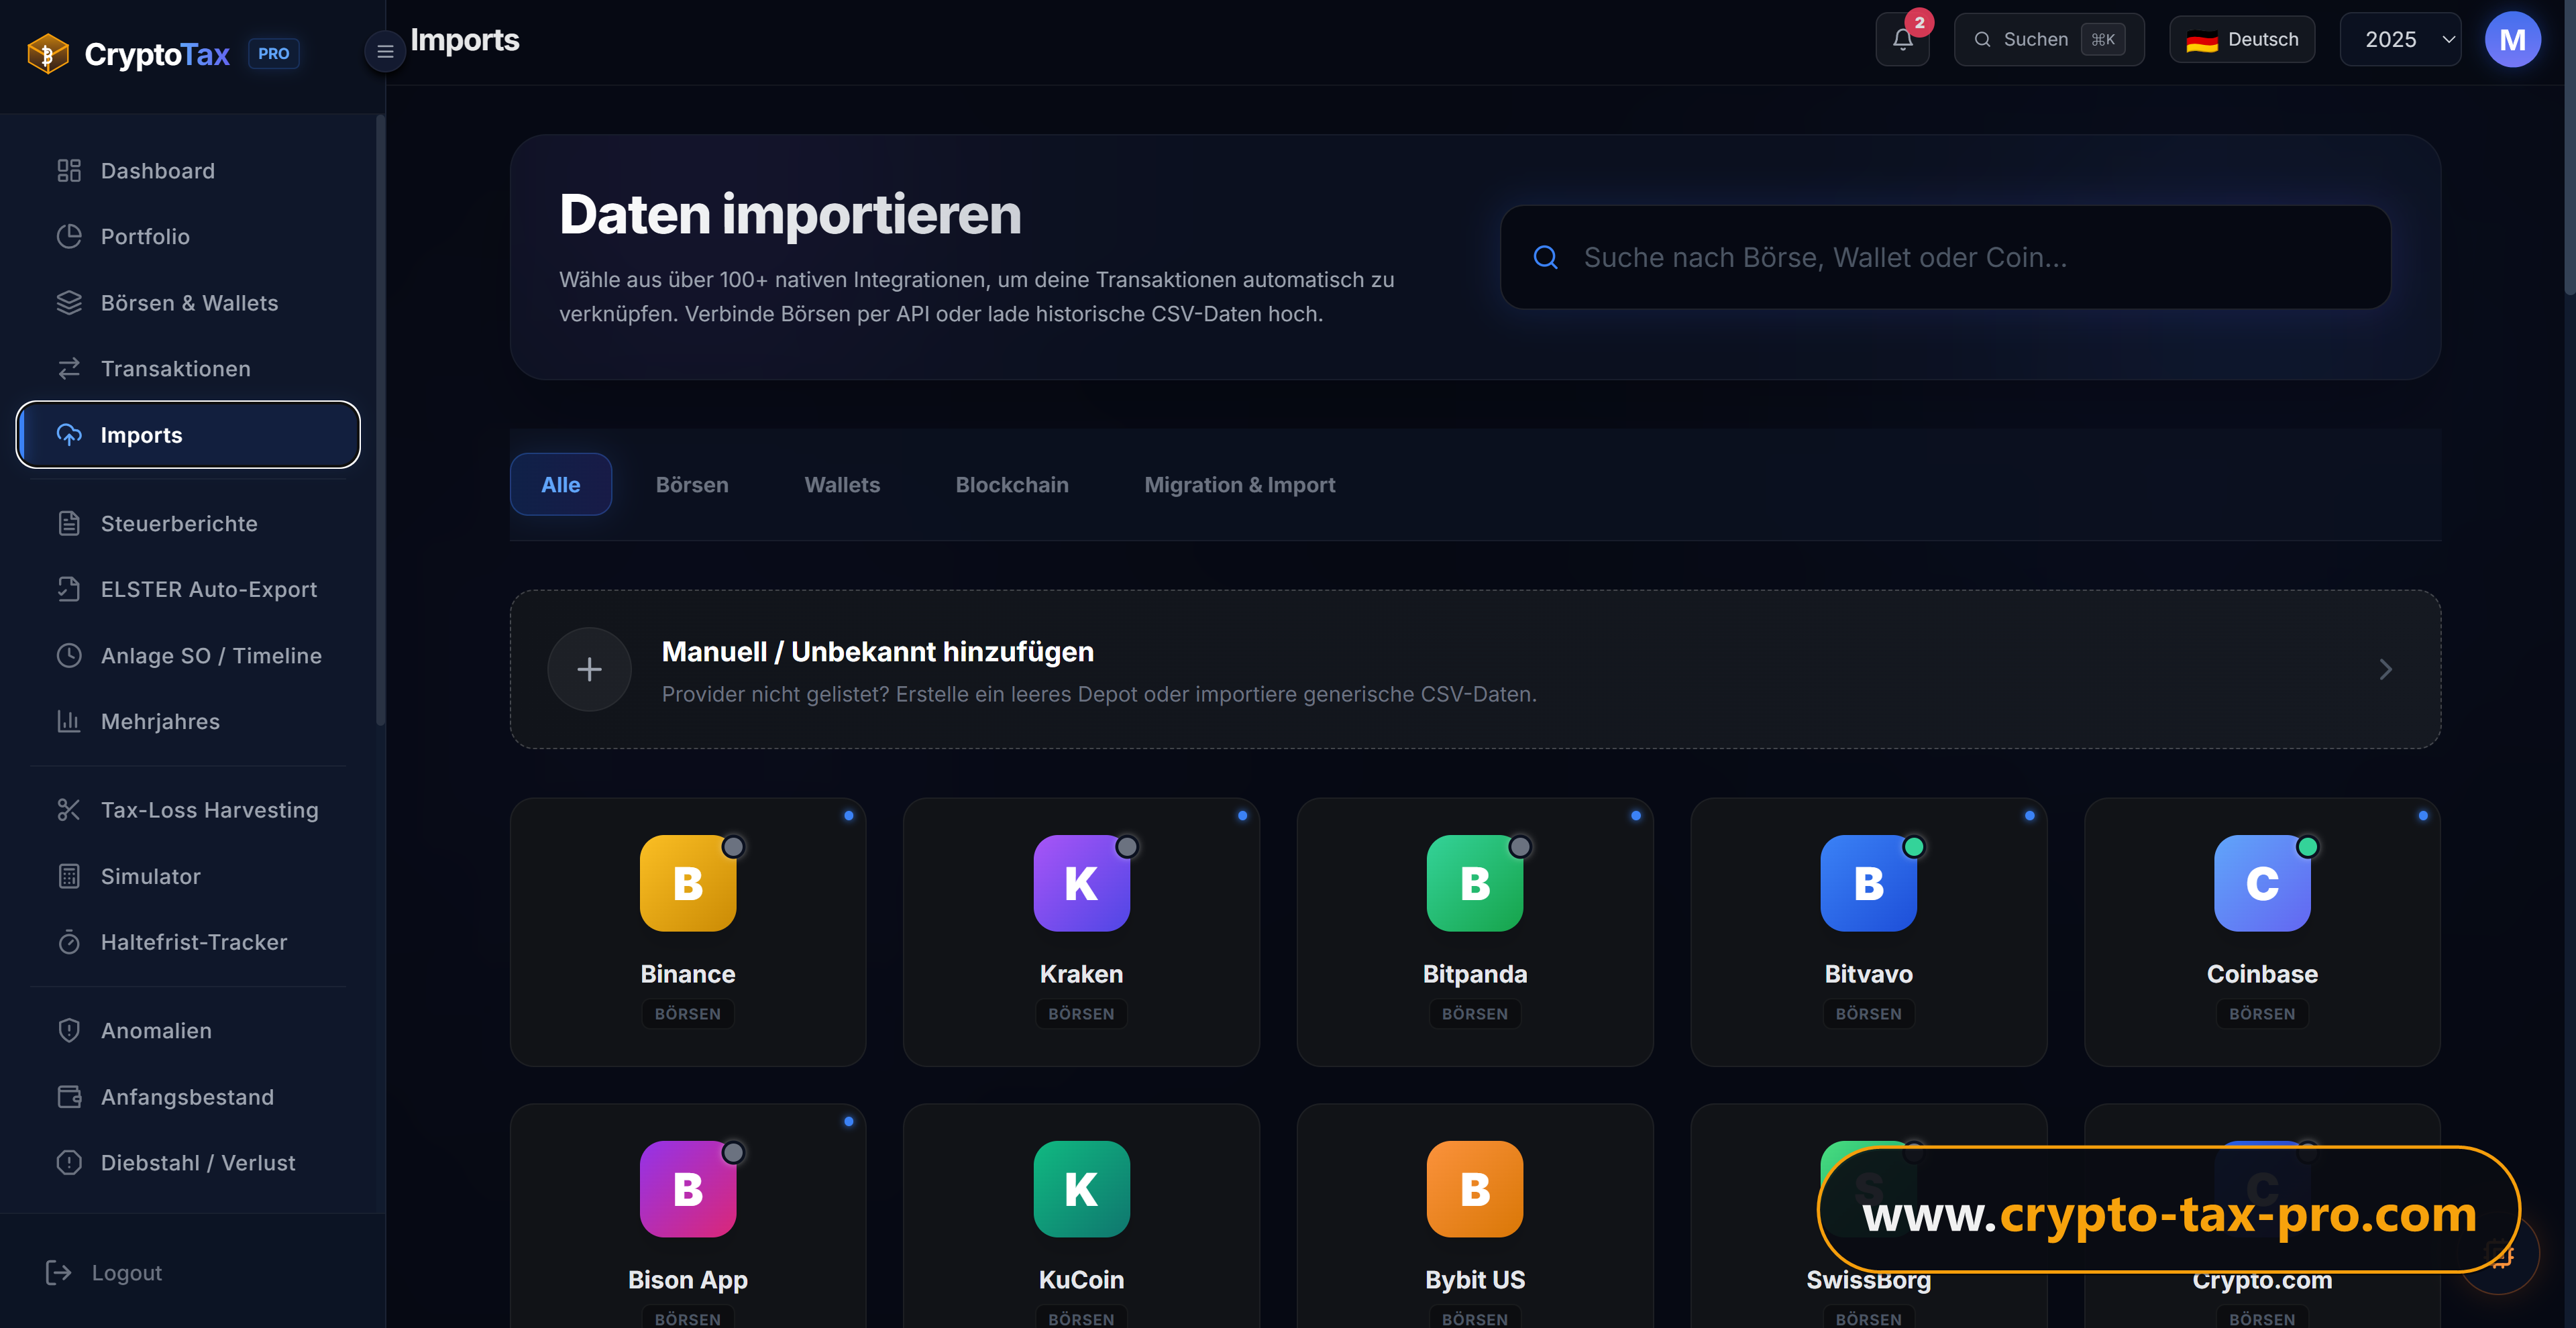Screen dimensions: 2576x1328
Task: Toggle the sidebar hamburger menu button
Action: click(x=385, y=52)
